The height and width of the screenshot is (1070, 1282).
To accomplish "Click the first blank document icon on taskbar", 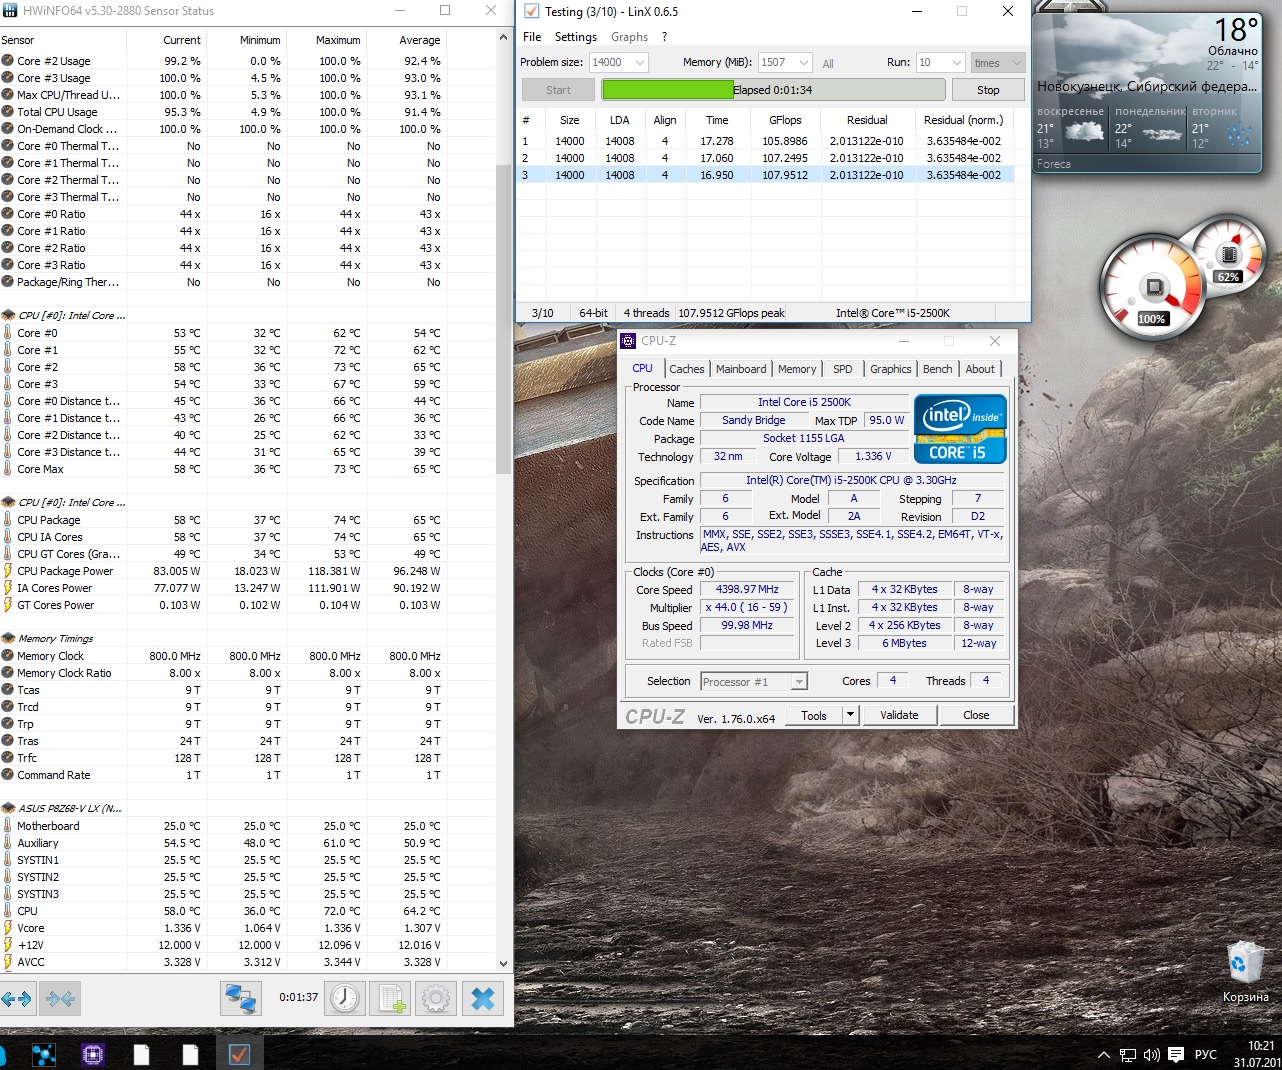I will [x=142, y=1054].
